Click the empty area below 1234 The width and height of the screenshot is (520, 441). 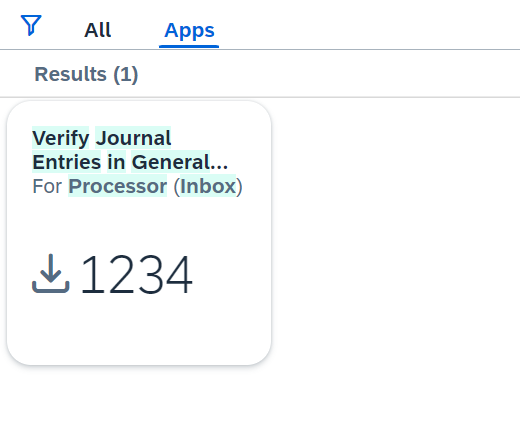[x=139, y=330]
